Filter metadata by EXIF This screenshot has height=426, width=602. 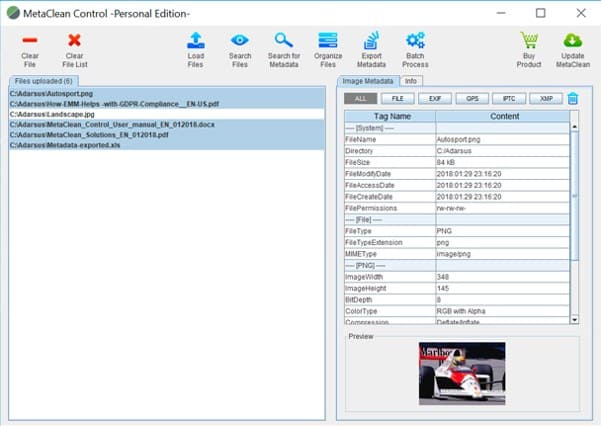[x=433, y=98]
